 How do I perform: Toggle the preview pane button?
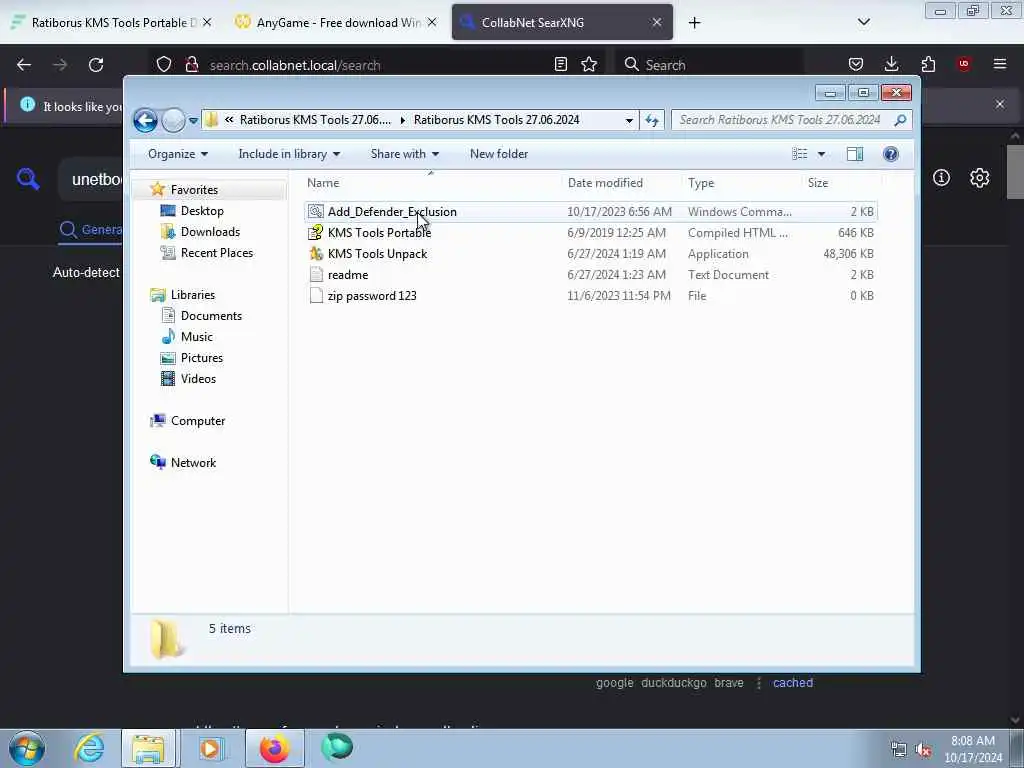[x=855, y=154]
